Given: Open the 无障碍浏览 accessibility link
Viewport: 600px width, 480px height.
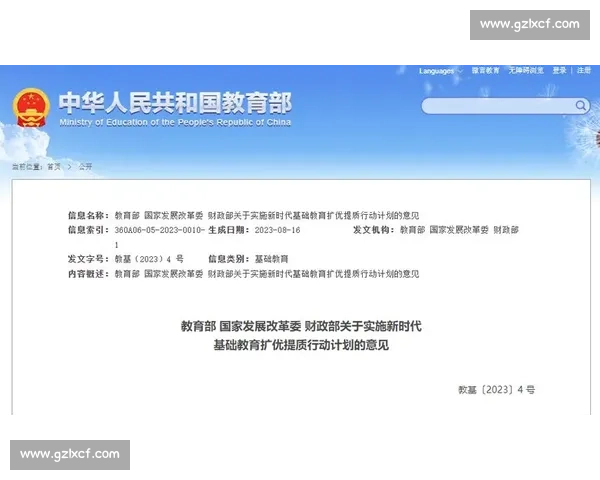Looking at the screenshot, I should click(526, 70).
